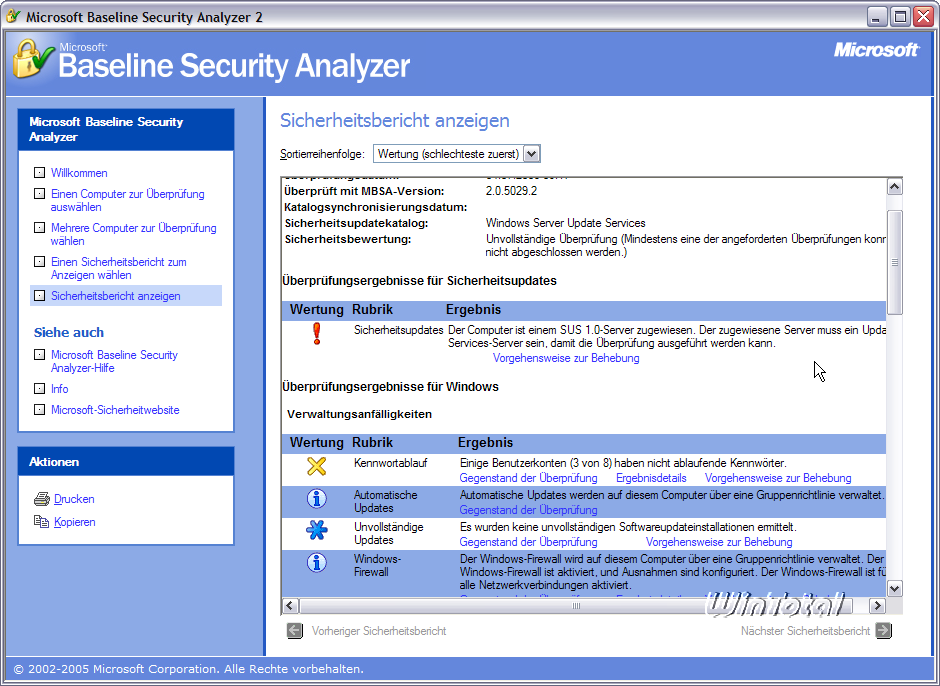Viewport: 940px width, 686px height.
Task: Open the Sortierreihenfolge dropdown arrow
Action: click(532, 154)
